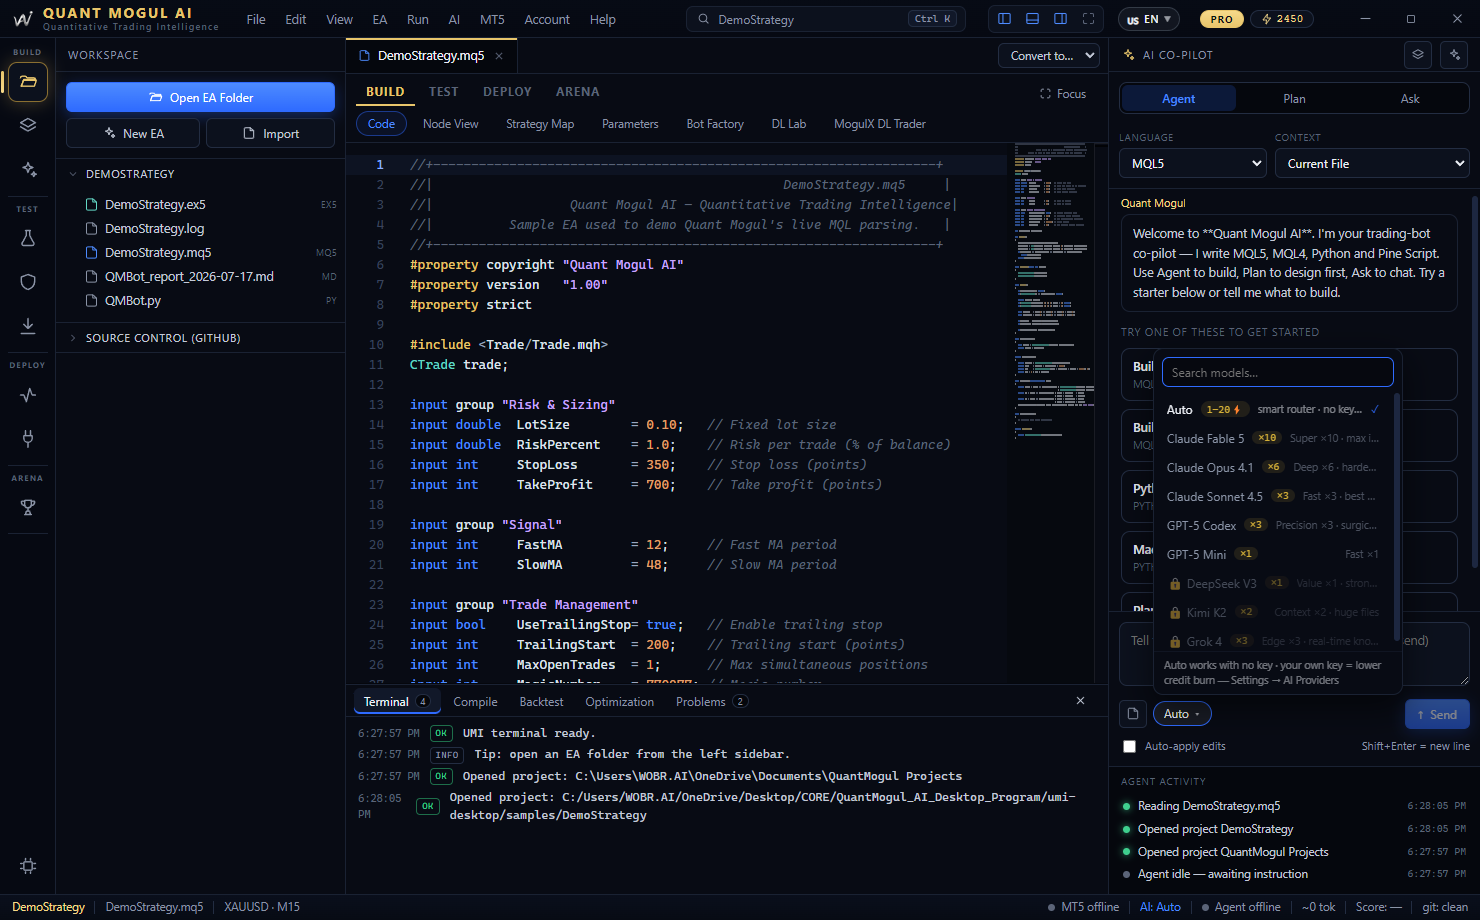This screenshot has height=920, width=1480.
Task: Select GPT-5 Codex from model list
Action: pyautogui.click(x=1273, y=525)
